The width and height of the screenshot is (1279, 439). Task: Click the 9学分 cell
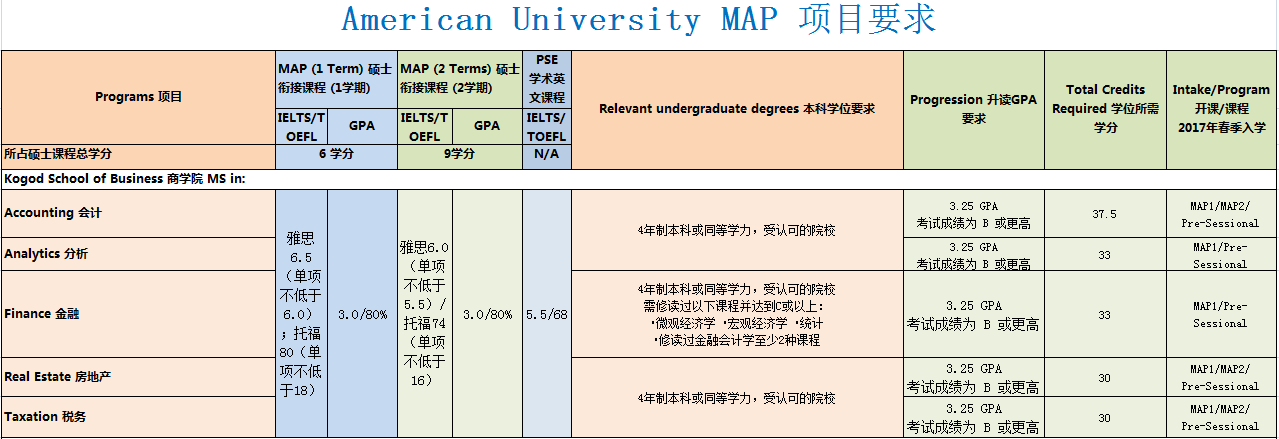pos(459,155)
